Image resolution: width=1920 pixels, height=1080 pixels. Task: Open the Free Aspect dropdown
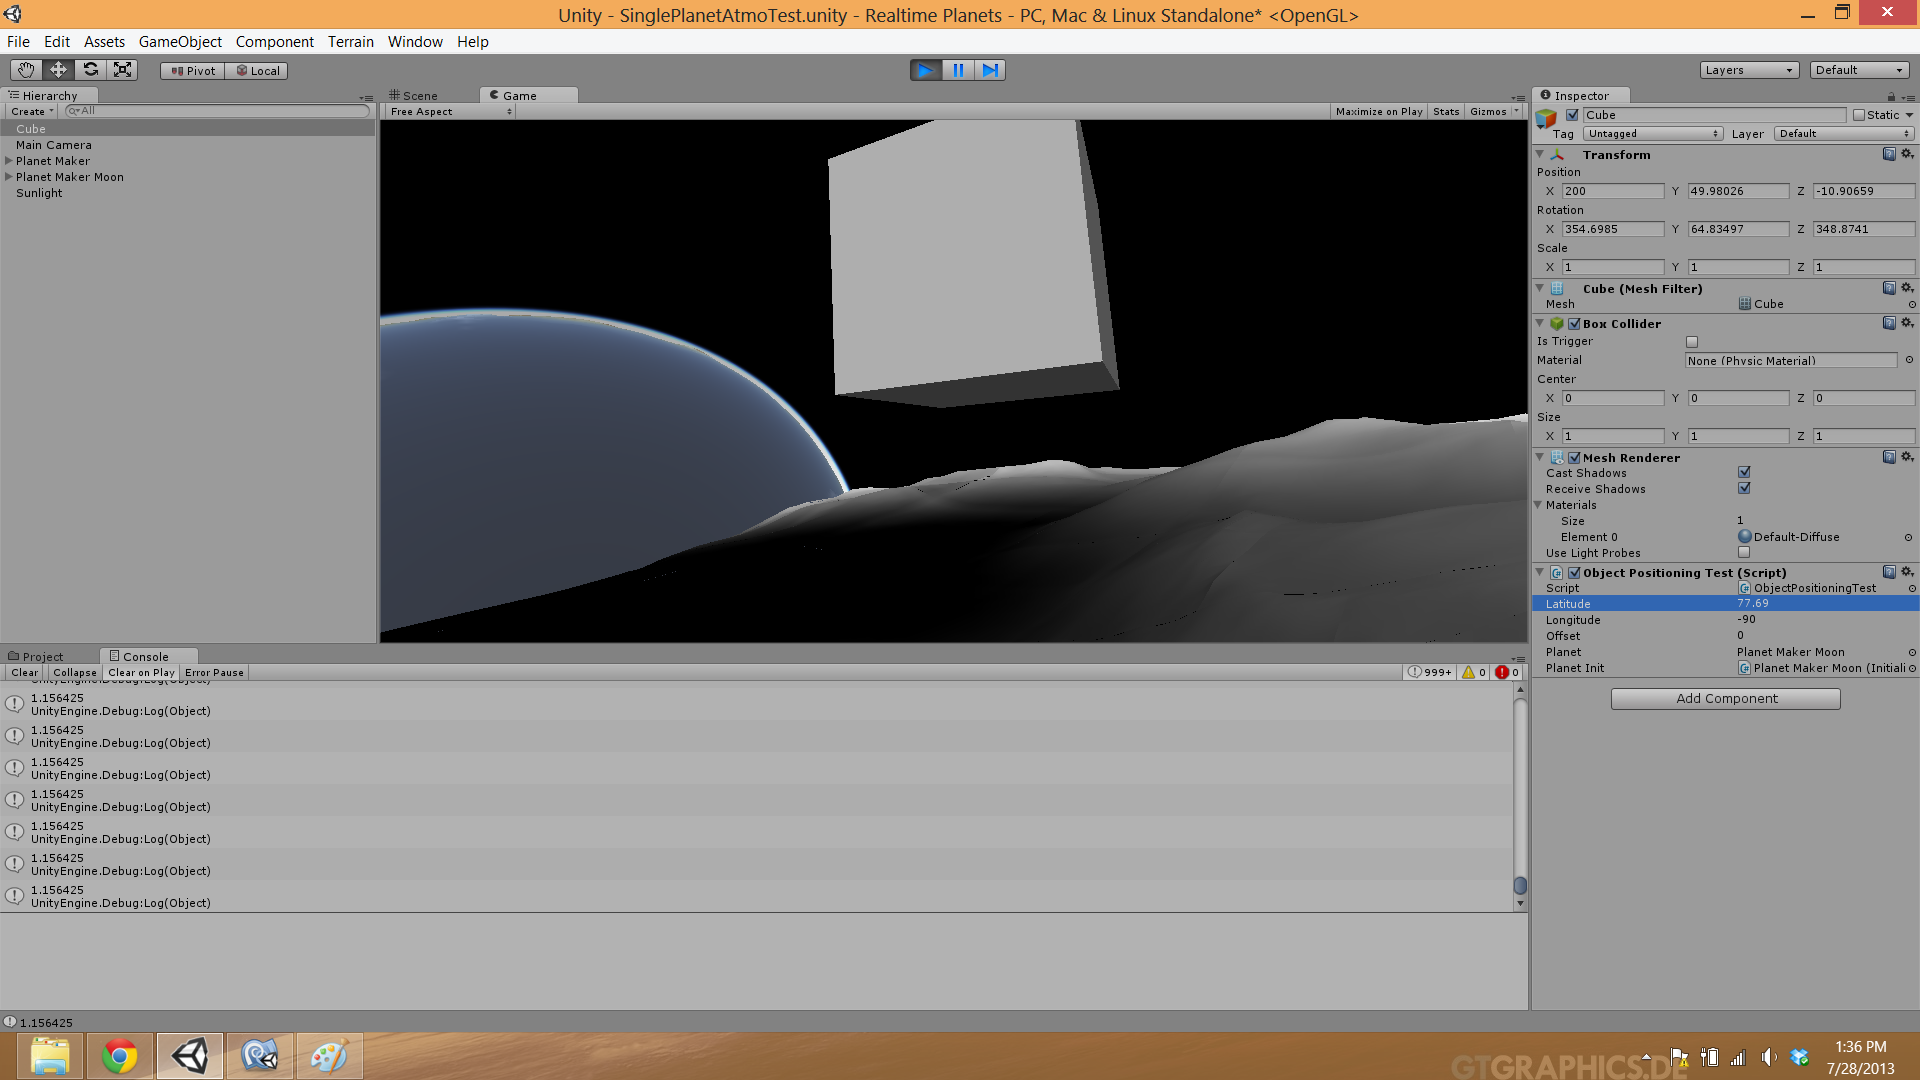451,112
